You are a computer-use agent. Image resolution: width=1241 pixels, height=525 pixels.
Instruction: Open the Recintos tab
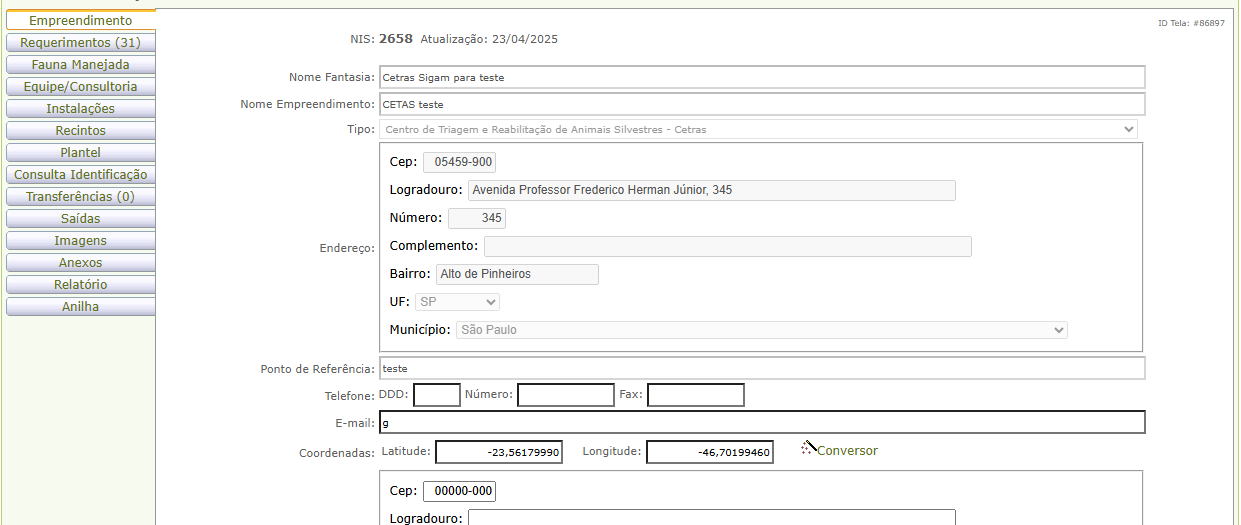(80, 131)
